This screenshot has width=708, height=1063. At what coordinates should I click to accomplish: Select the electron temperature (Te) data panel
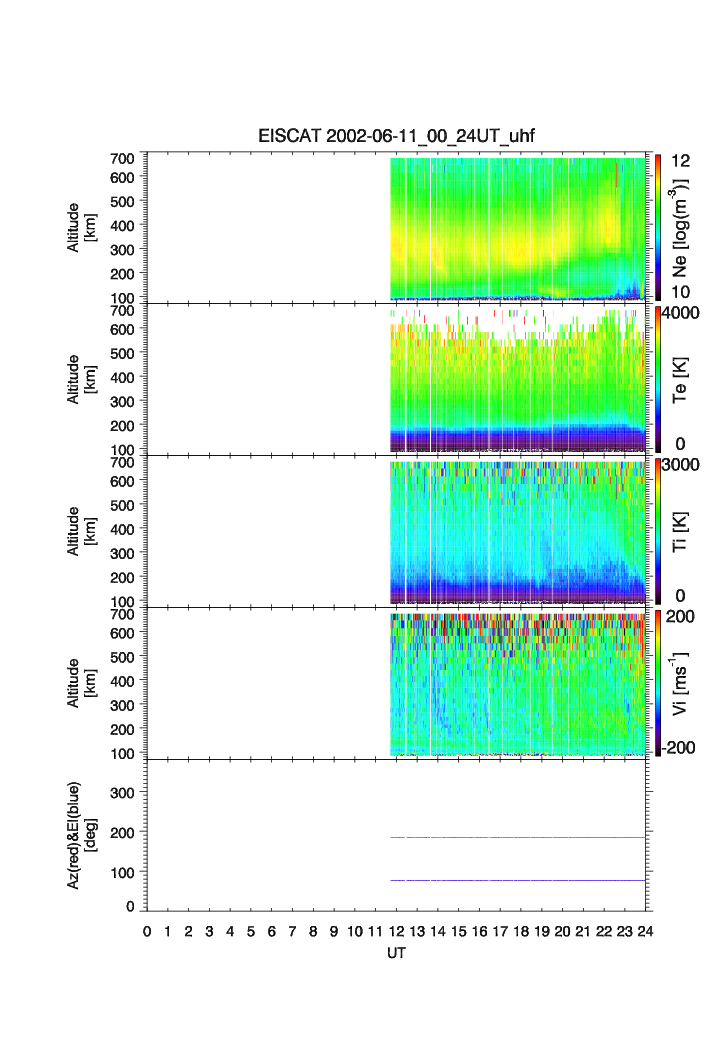[x=517, y=380]
